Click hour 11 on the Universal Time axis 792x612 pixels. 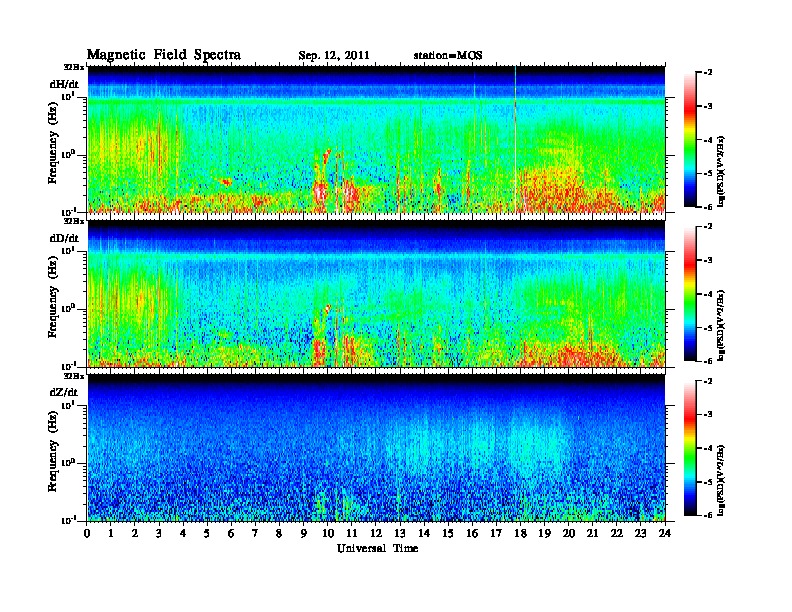352,533
